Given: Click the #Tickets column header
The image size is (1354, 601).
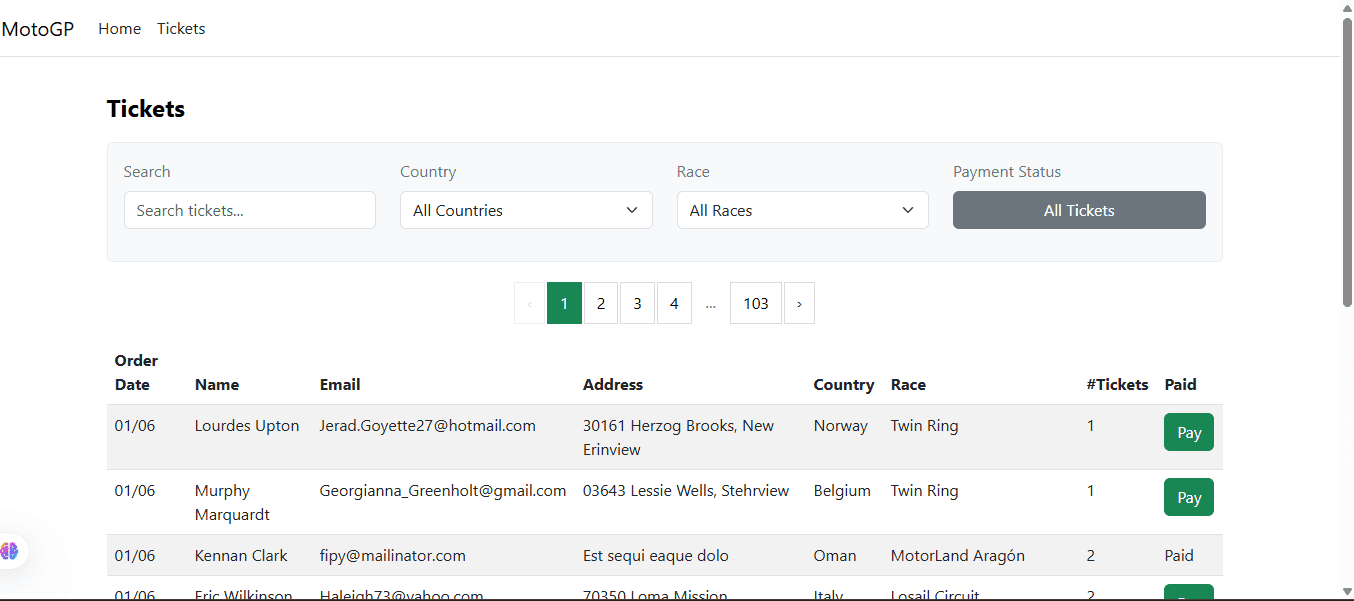Looking at the screenshot, I should (1117, 384).
